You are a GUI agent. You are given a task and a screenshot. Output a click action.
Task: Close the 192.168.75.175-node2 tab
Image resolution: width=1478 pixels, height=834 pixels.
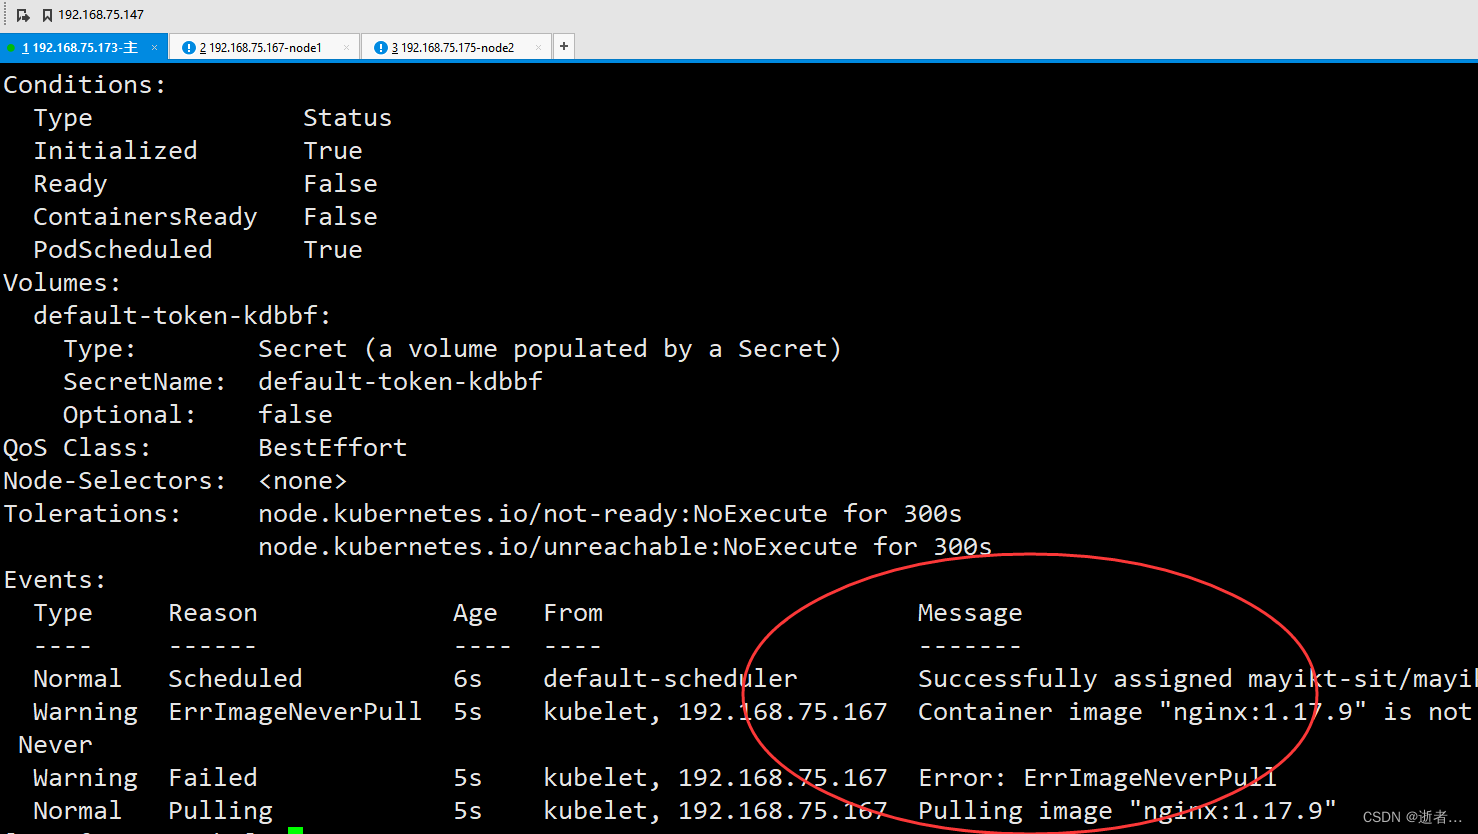pyautogui.click(x=538, y=47)
